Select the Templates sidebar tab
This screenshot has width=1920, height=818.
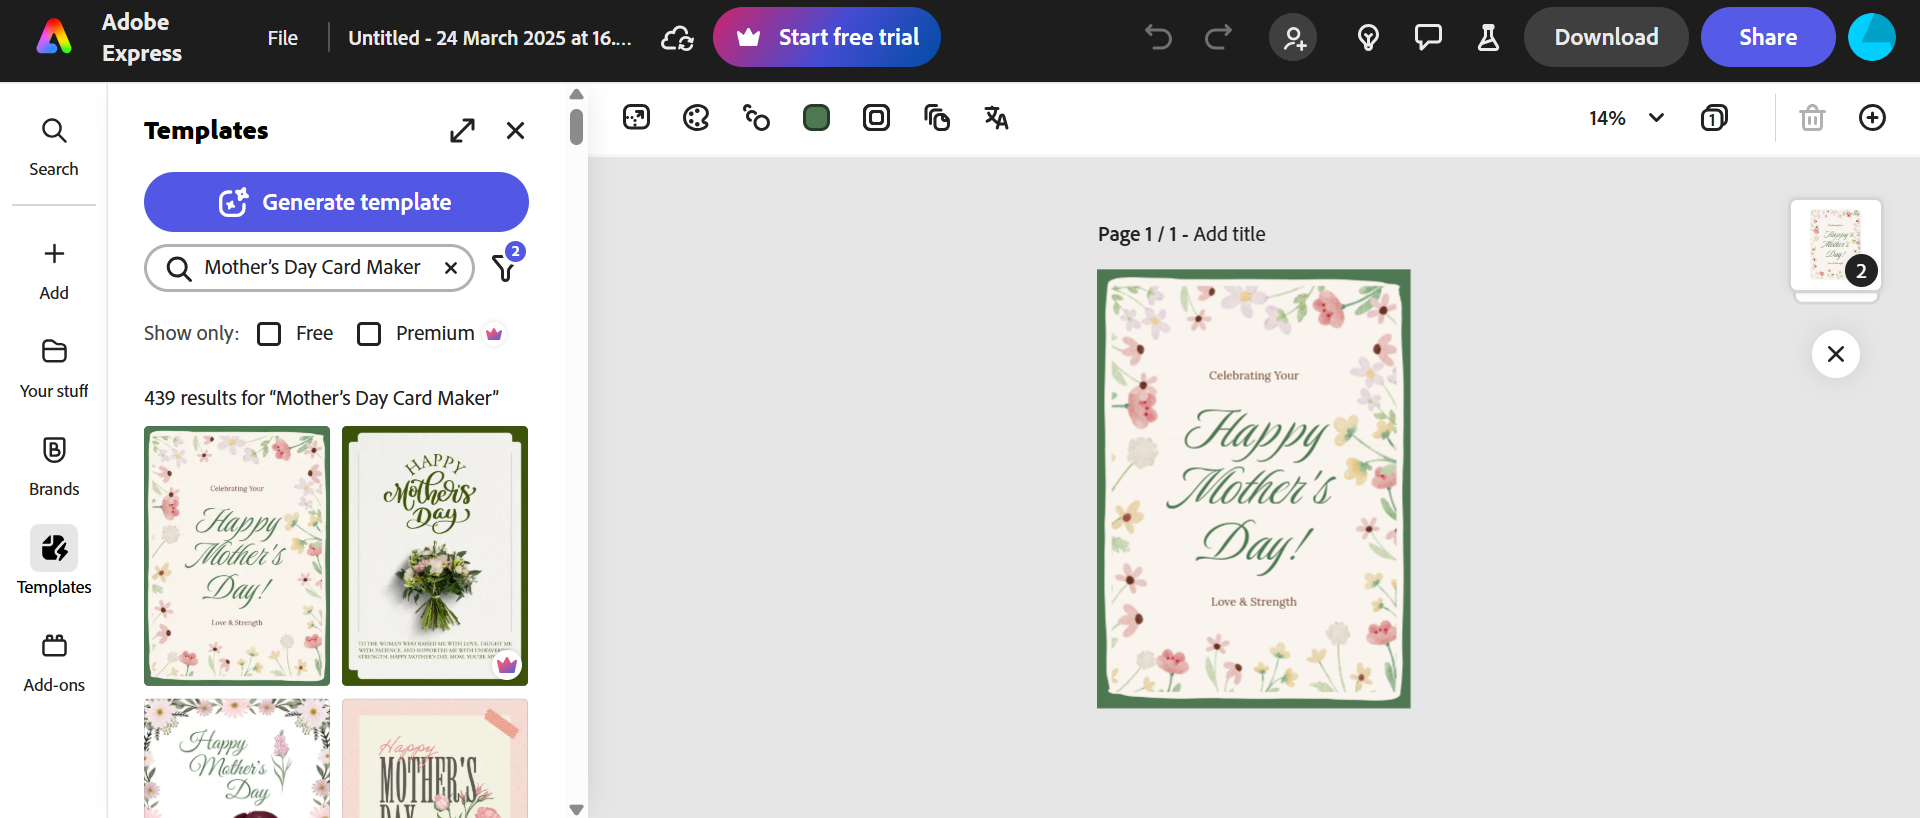pyautogui.click(x=54, y=561)
